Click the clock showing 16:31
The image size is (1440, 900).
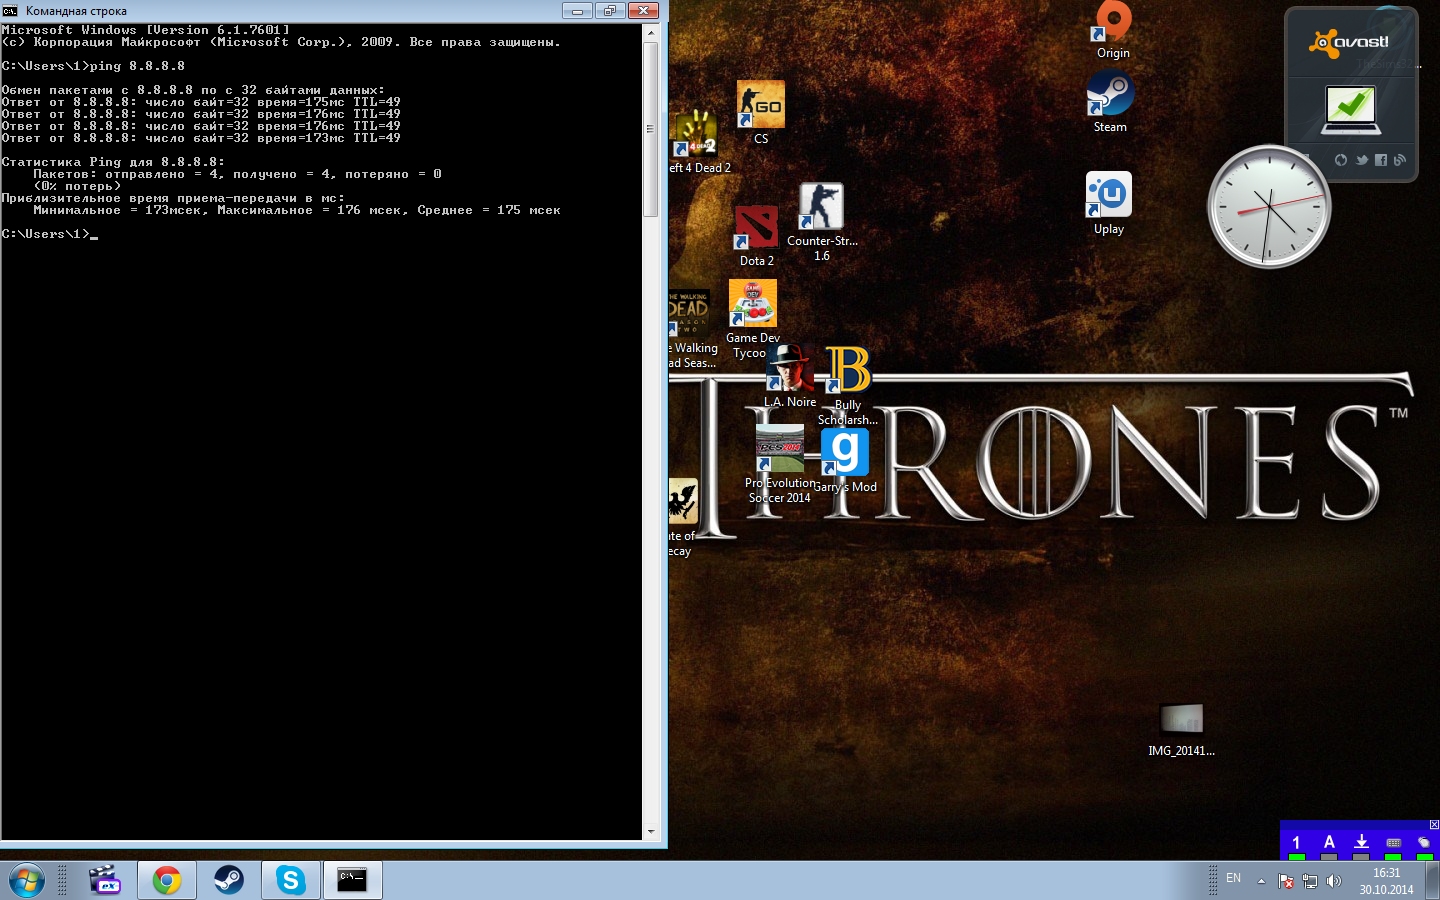click(x=1386, y=881)
